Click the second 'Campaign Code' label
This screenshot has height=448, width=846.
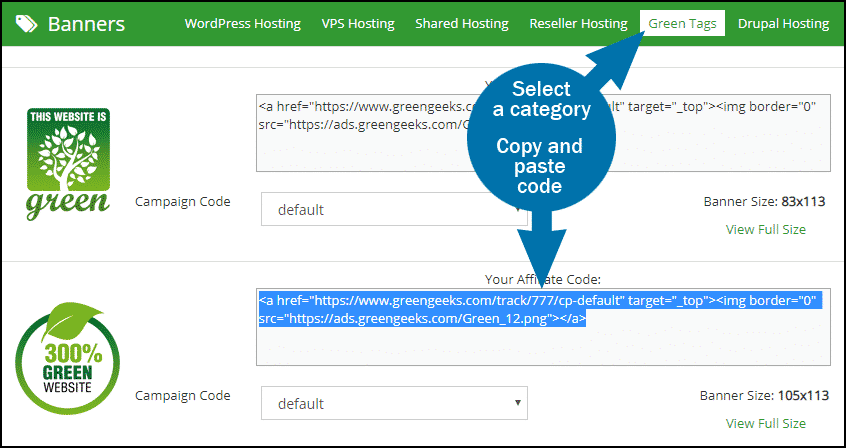tap(182, 396)
